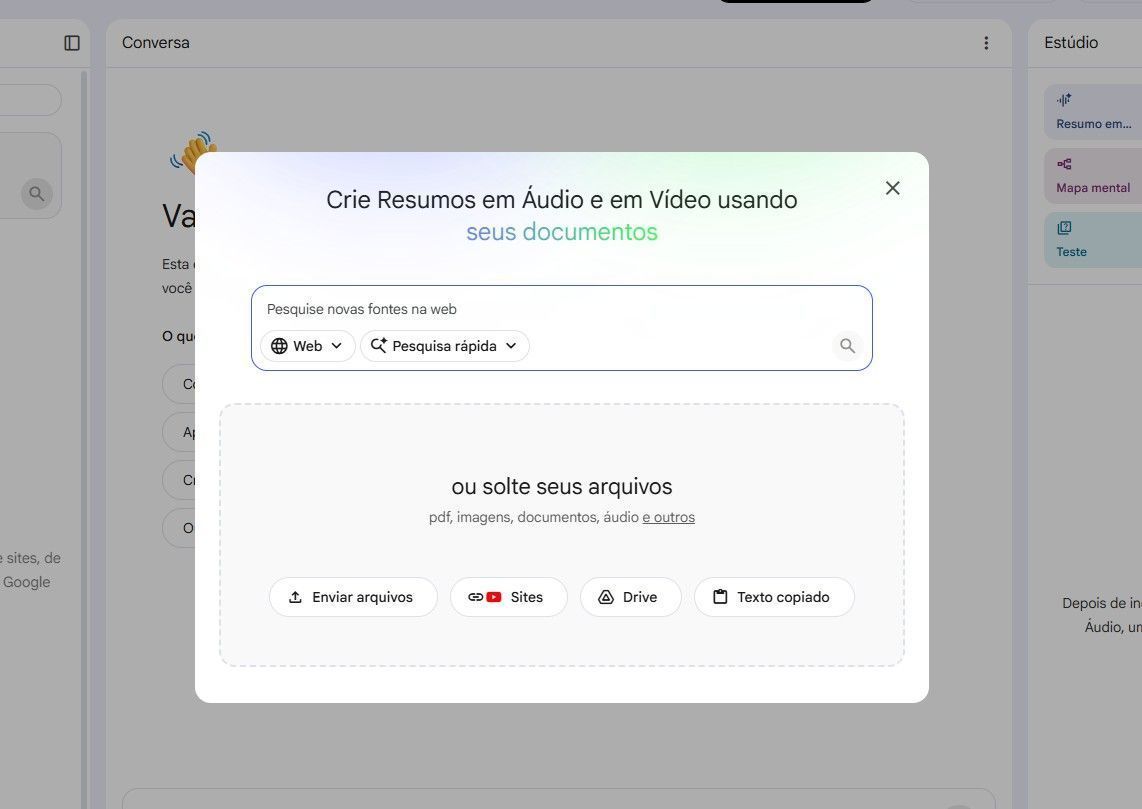Viewport: 1142px width, 809px height.
Task: Click the Enviar arquivos button
Action: coord(353,597)
